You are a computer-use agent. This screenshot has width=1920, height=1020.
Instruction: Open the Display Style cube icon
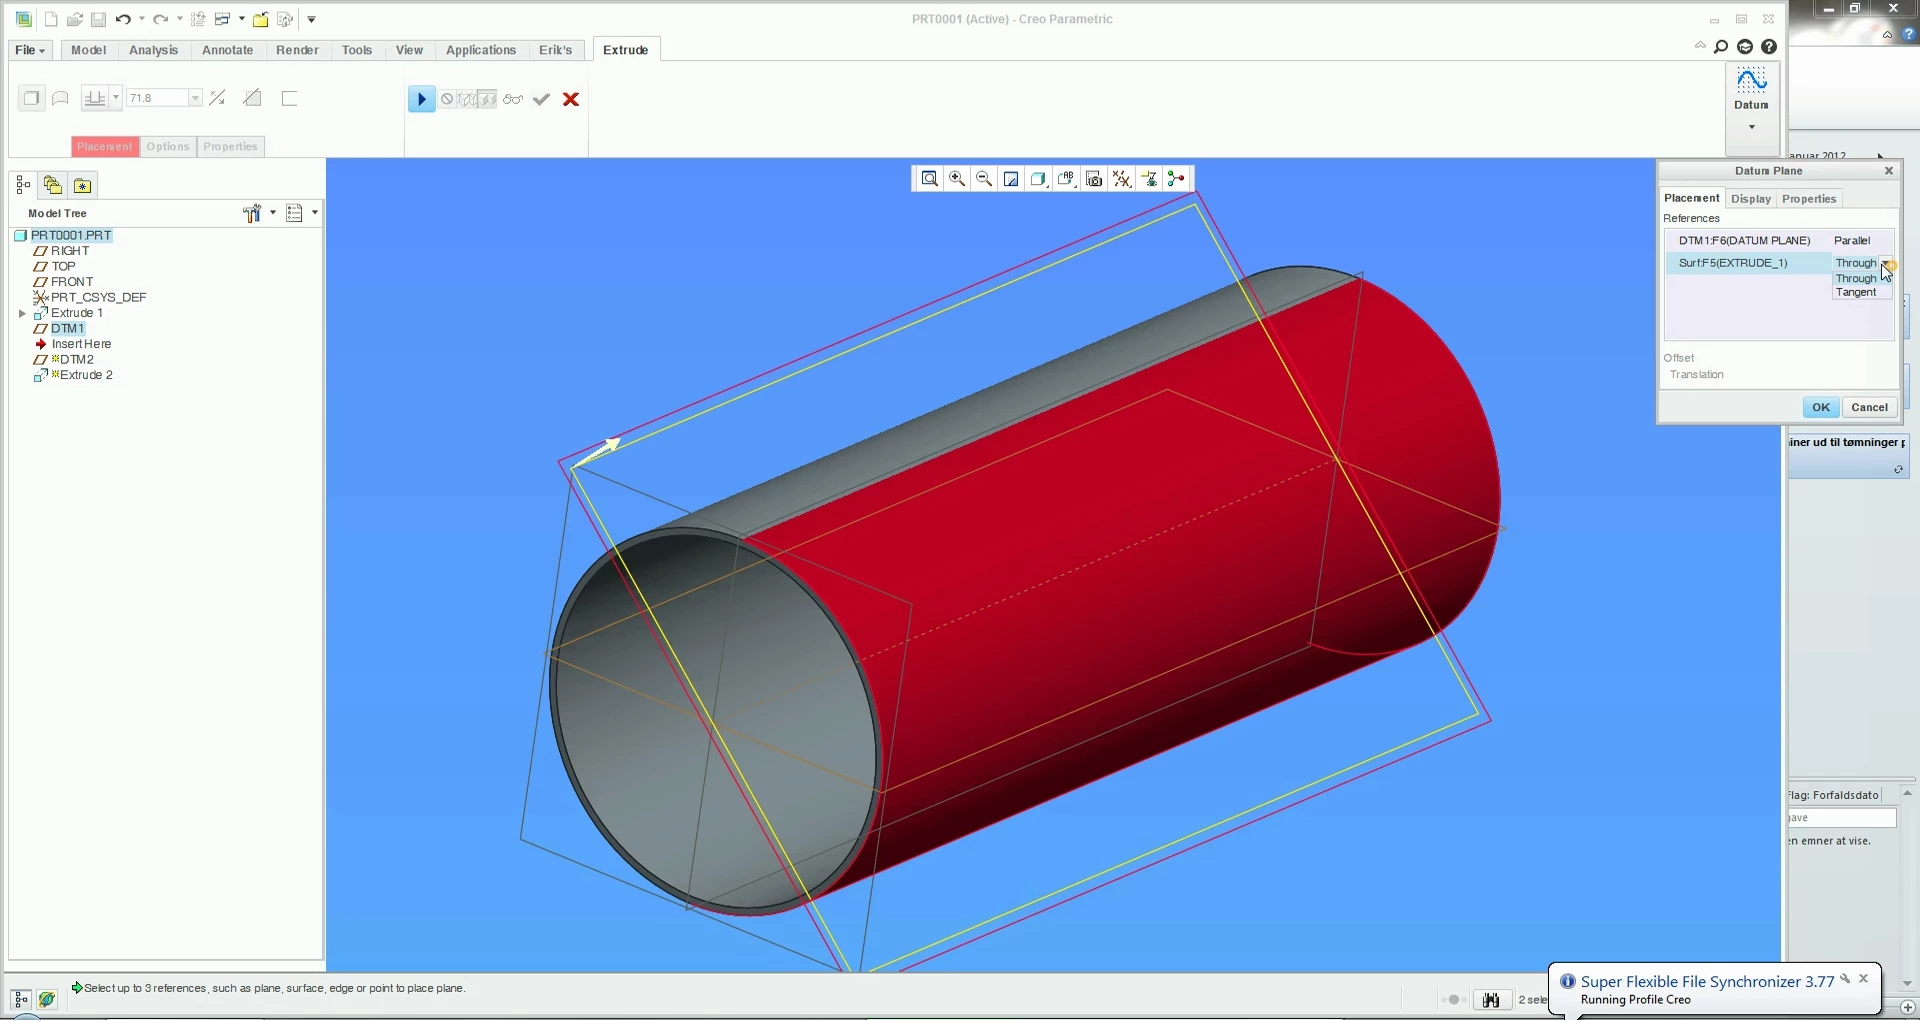point(1038,179)
